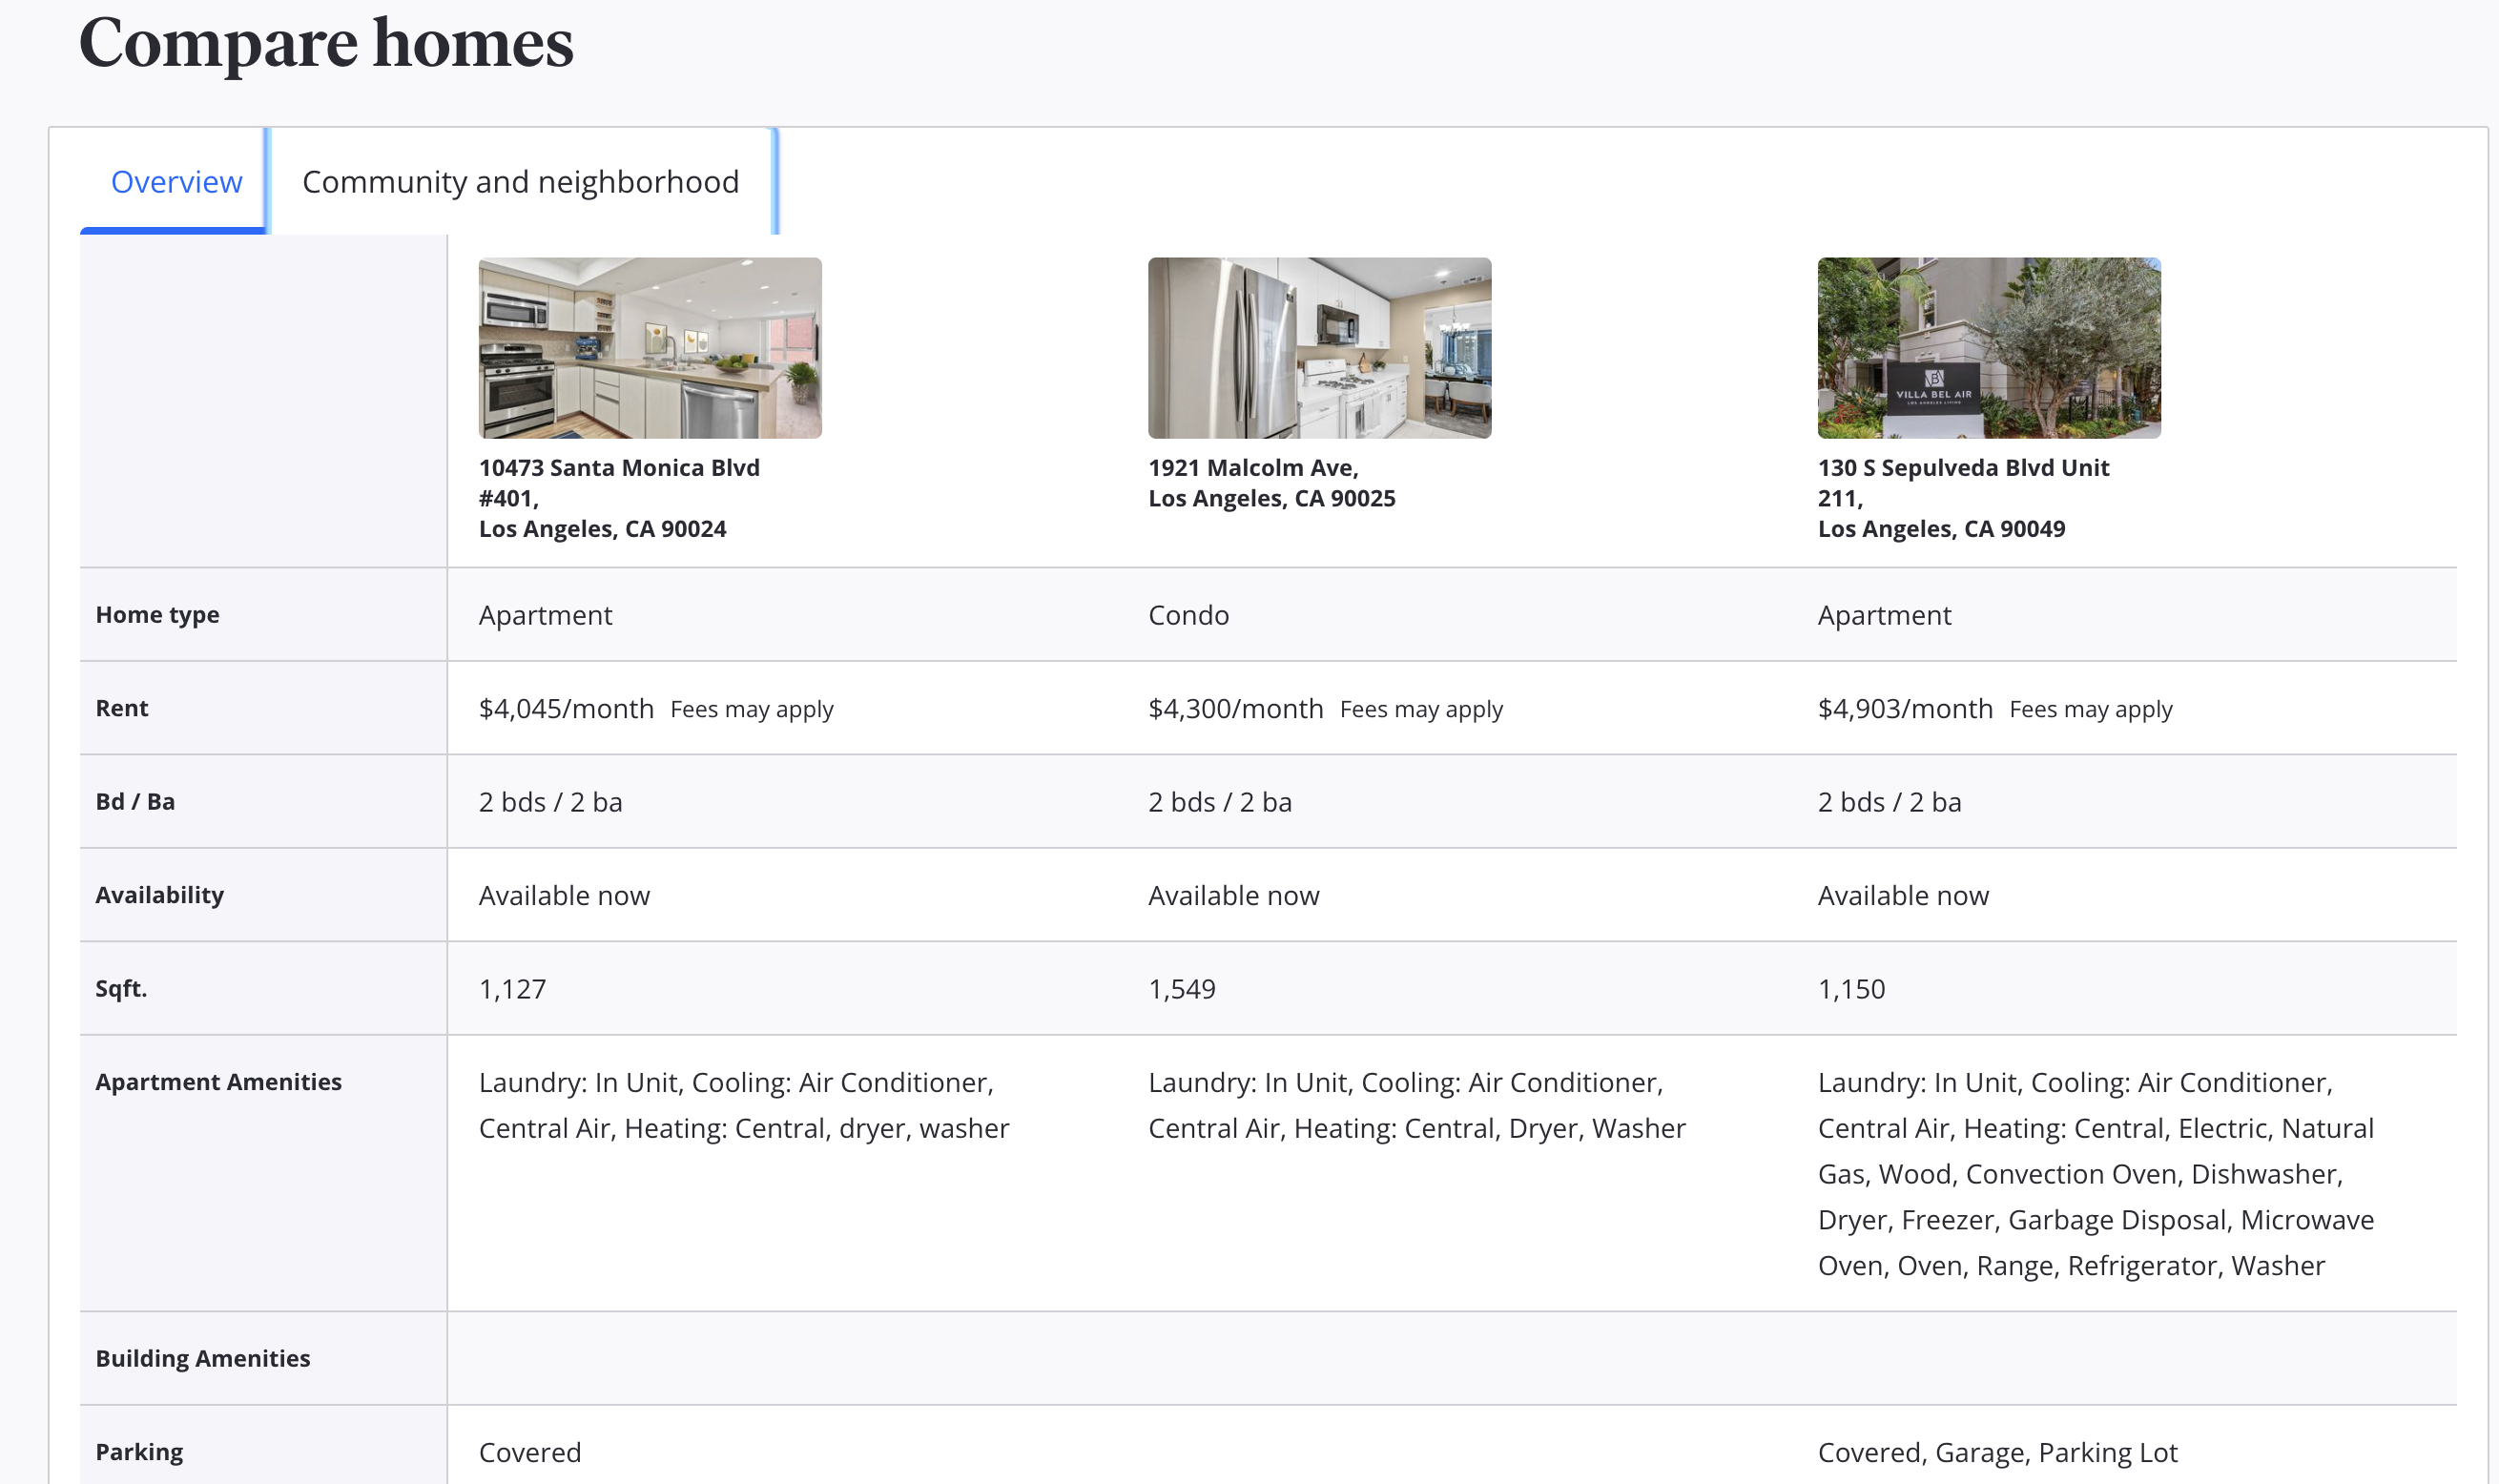Open Community and neighborhood tab
2499x1484 pixels.
tap(521, 182)
